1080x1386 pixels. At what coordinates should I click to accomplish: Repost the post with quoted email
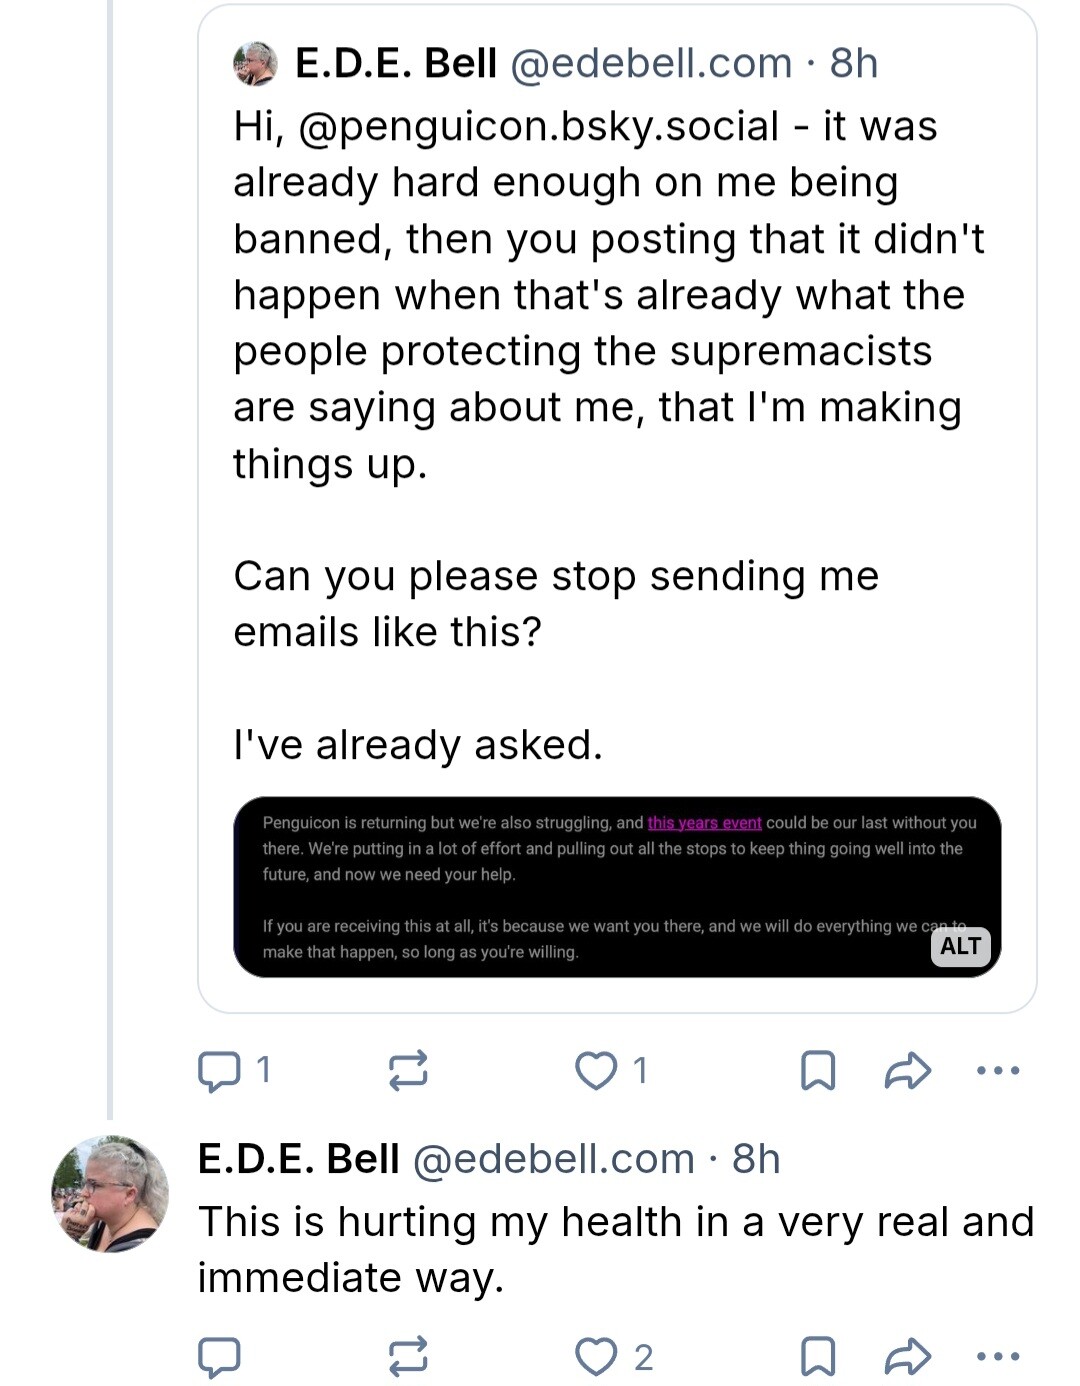[408, 1070]
